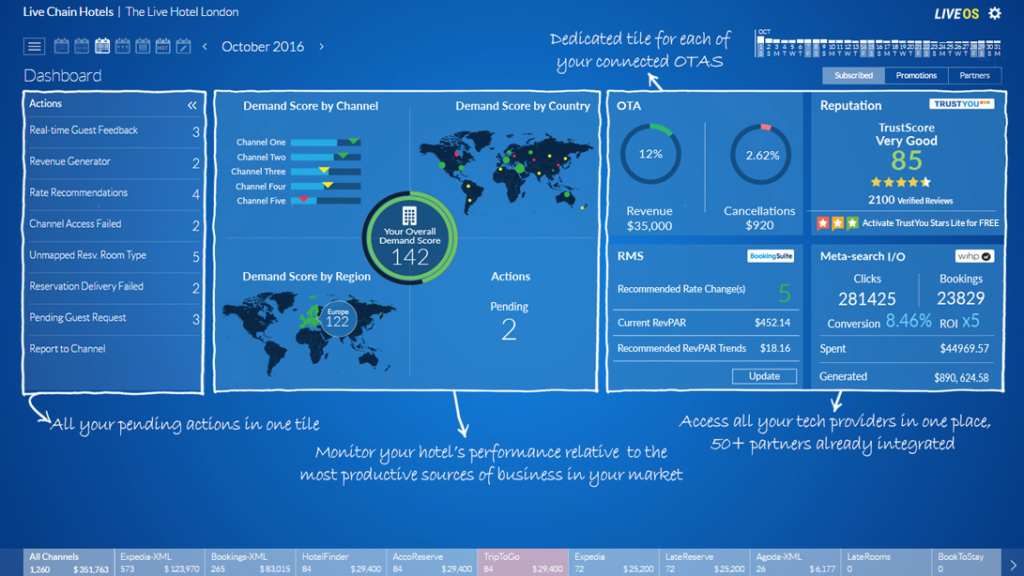
Task: Select the highlighted white calendar view icon
Action: (x=102, y=46)
